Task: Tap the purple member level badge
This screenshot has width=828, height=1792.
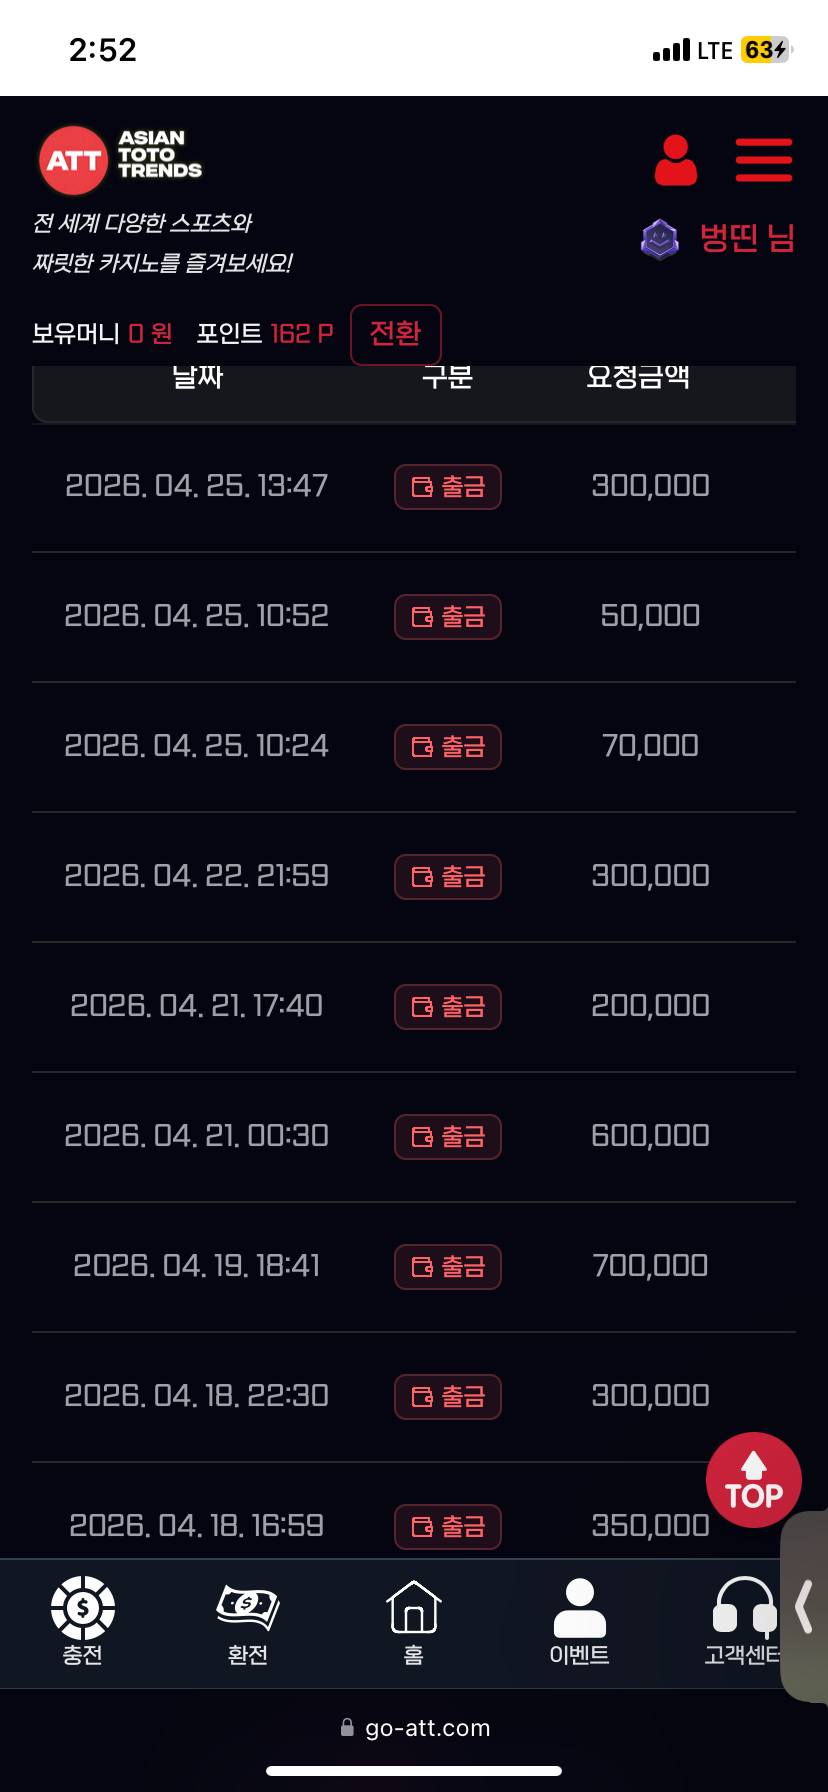Action: click(x=660, y=239)
